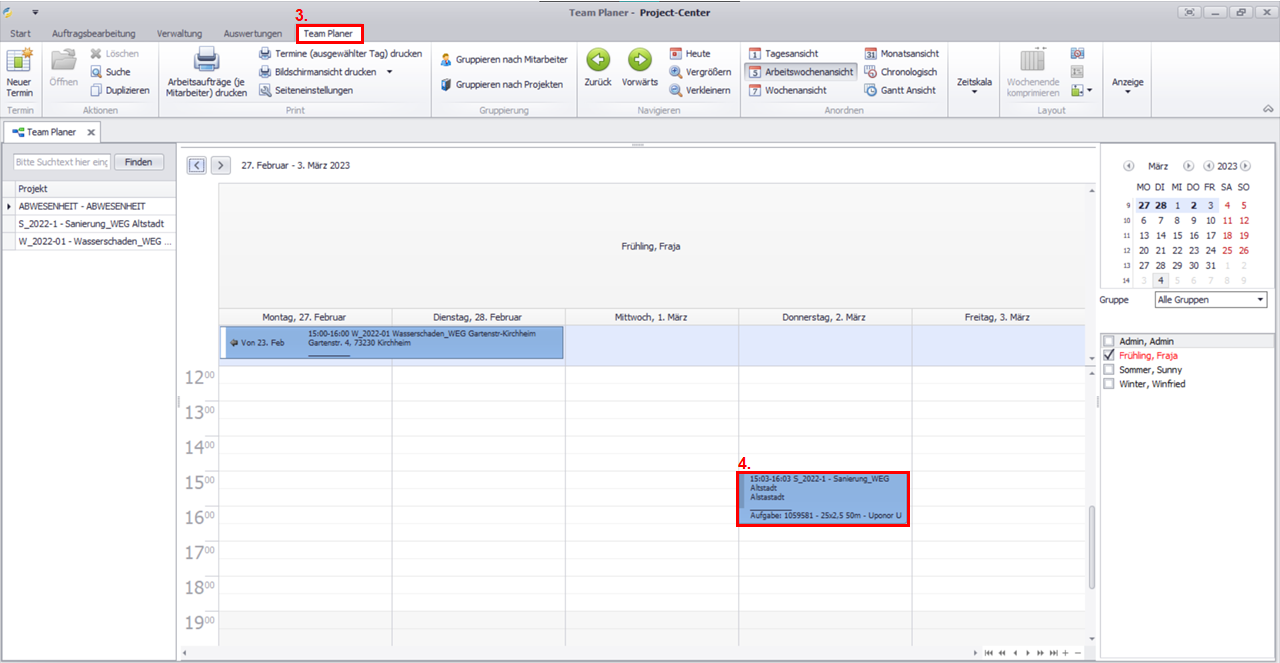Select the S_2022-1 Sanierung appointment on Thursday
Viewport: 1280px width, 663px height.
pos(823,499)
